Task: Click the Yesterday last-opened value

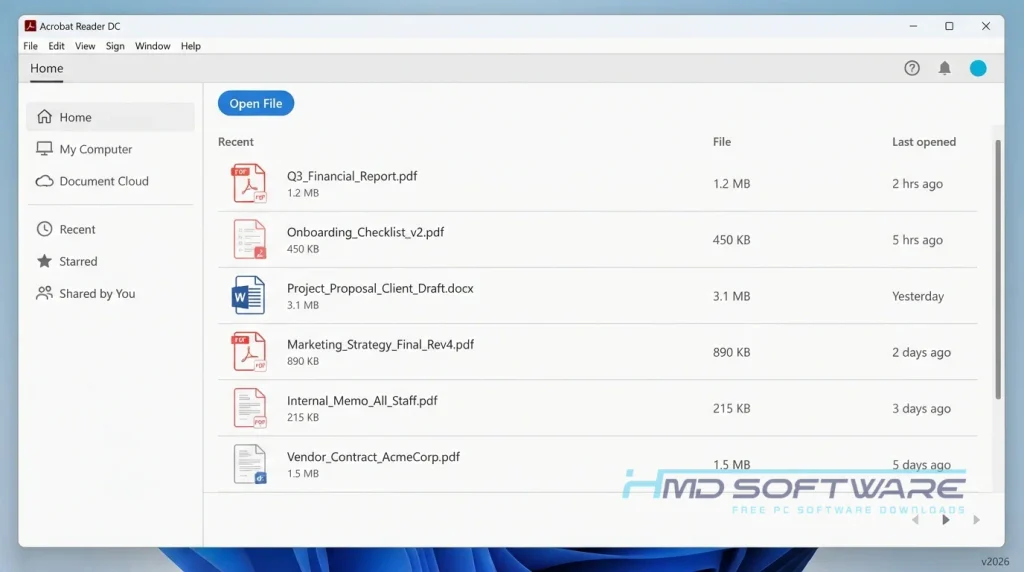Action: [x=918, y=296]
